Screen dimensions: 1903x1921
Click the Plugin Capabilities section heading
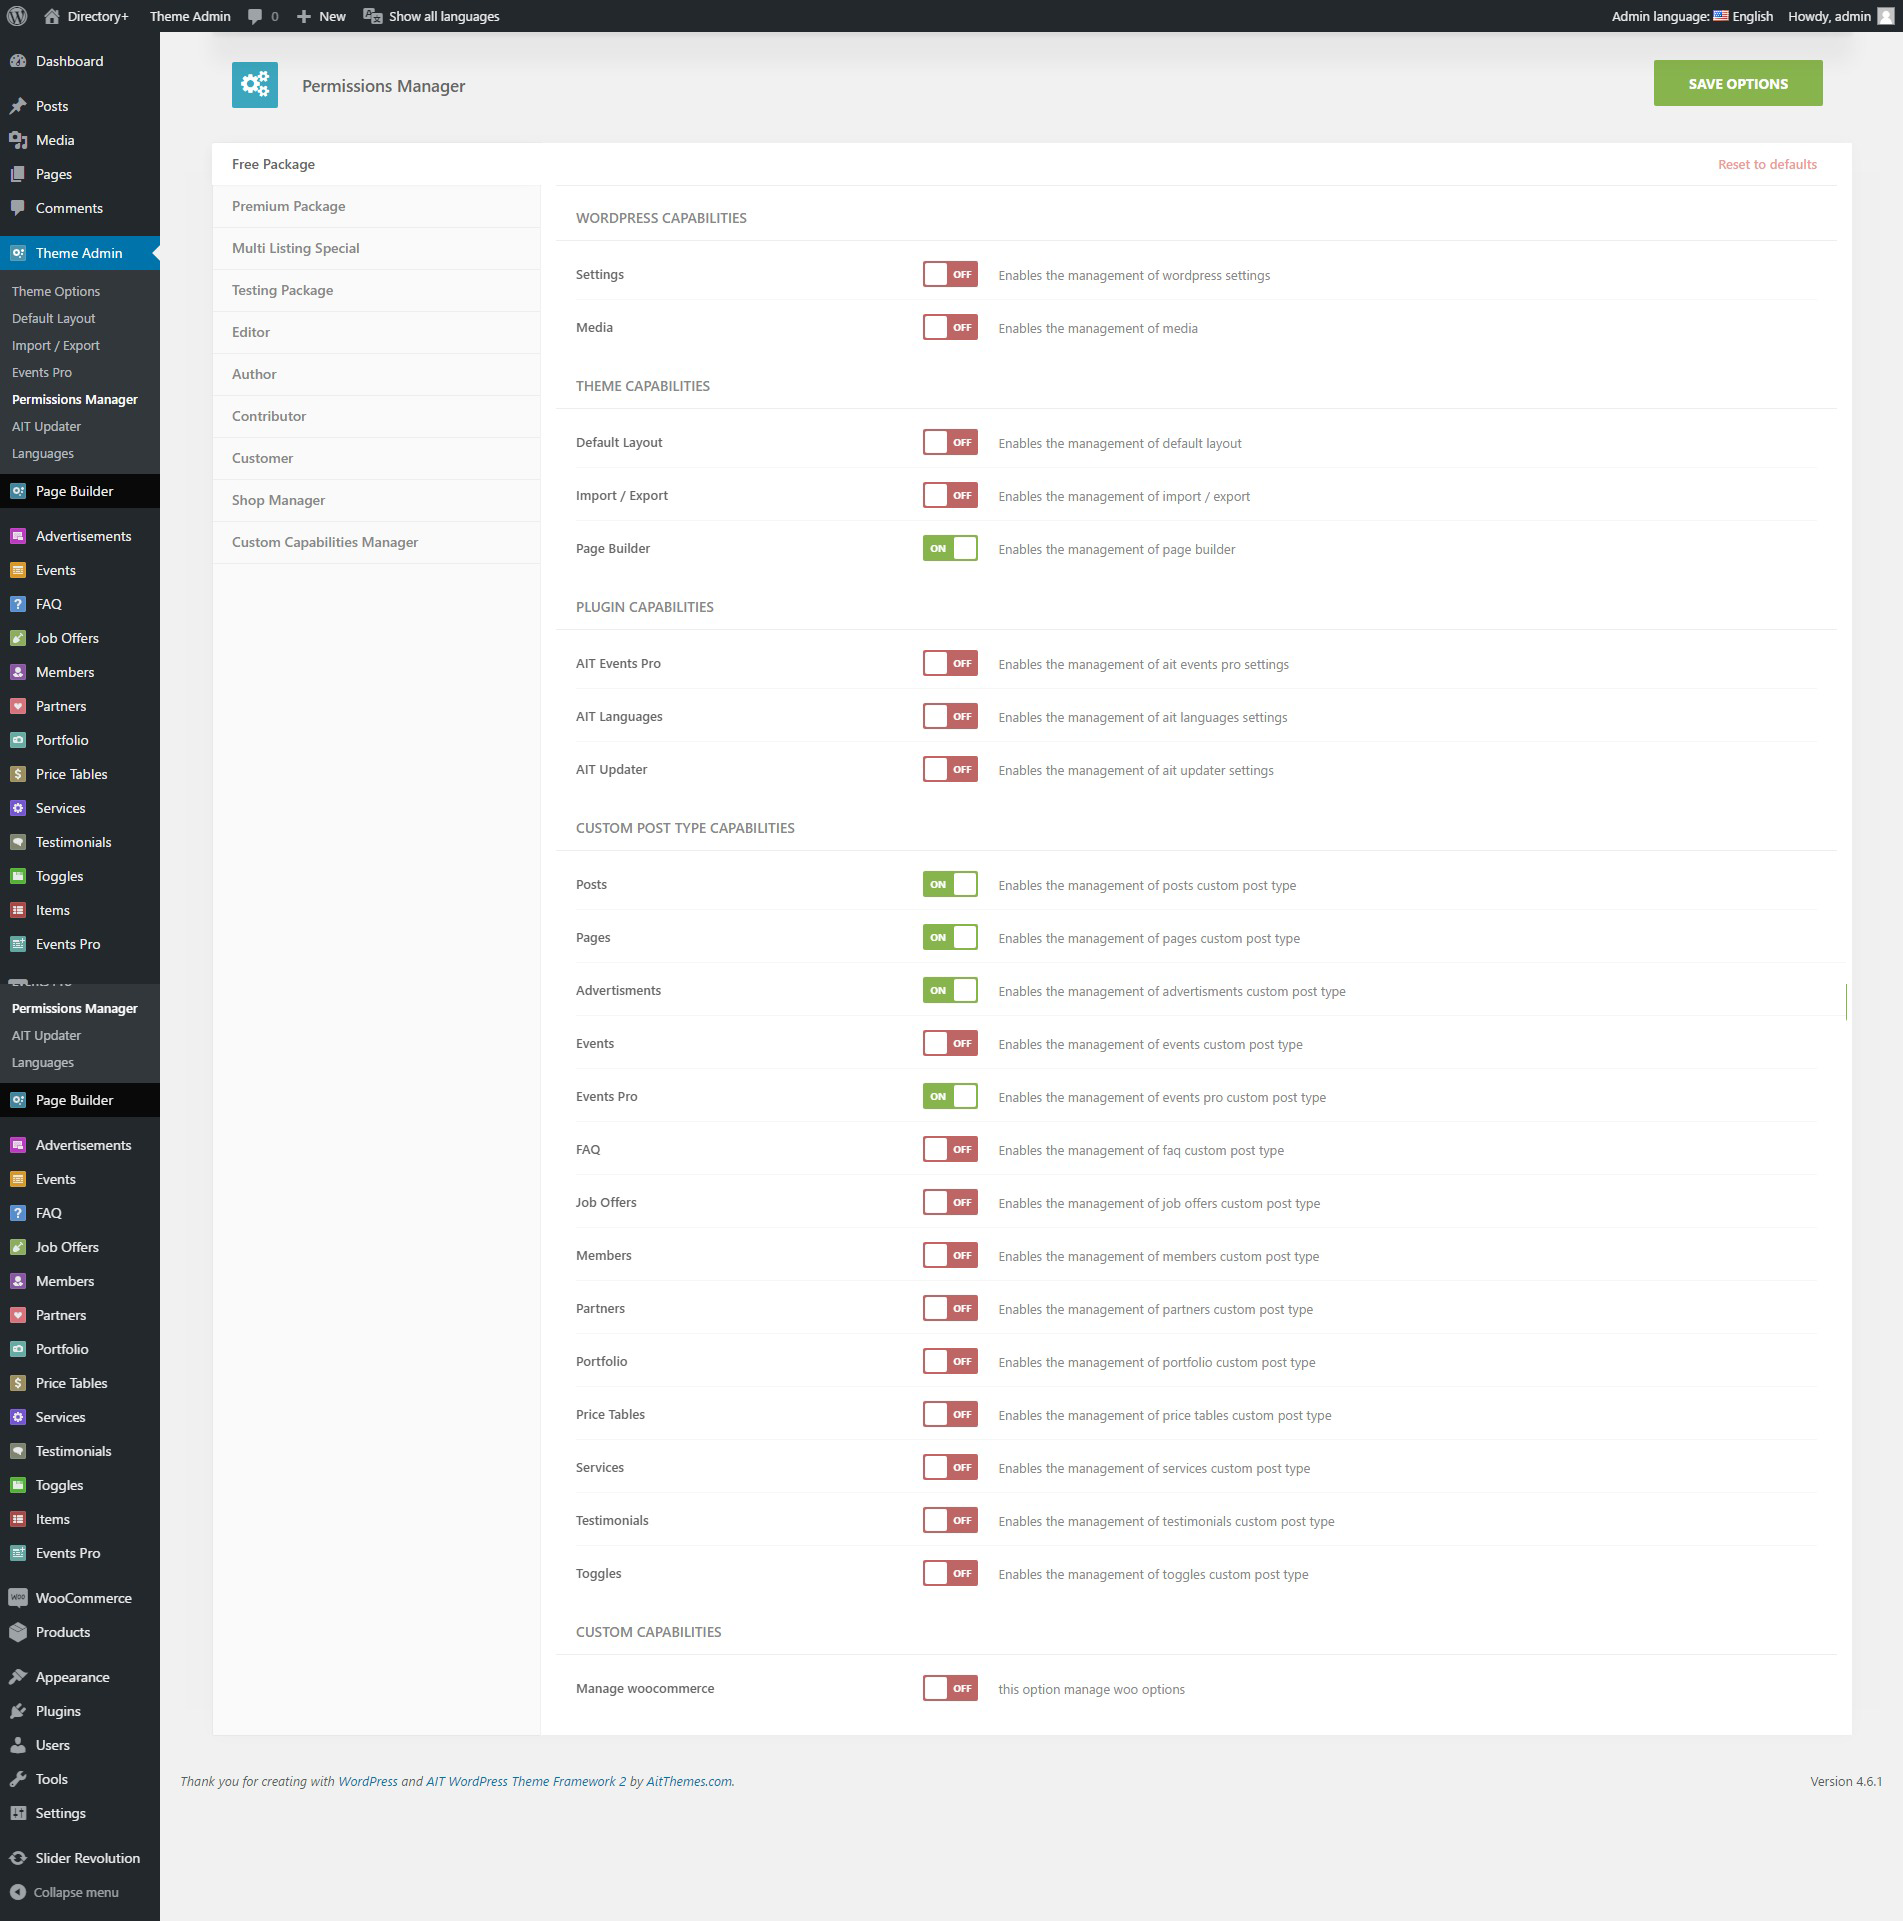[645, 607]
